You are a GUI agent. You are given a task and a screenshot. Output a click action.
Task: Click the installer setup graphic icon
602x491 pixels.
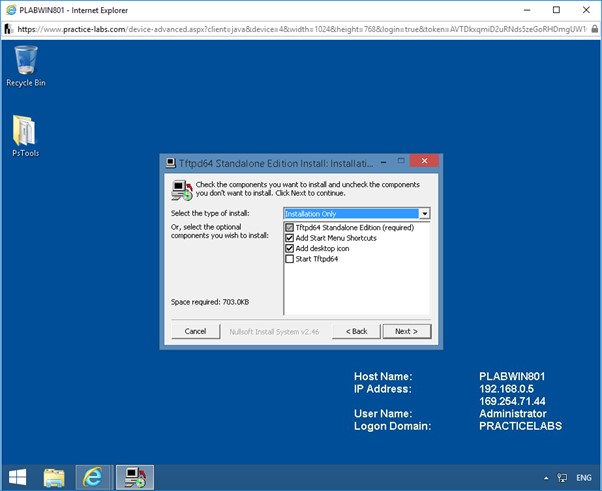(182, 190)
